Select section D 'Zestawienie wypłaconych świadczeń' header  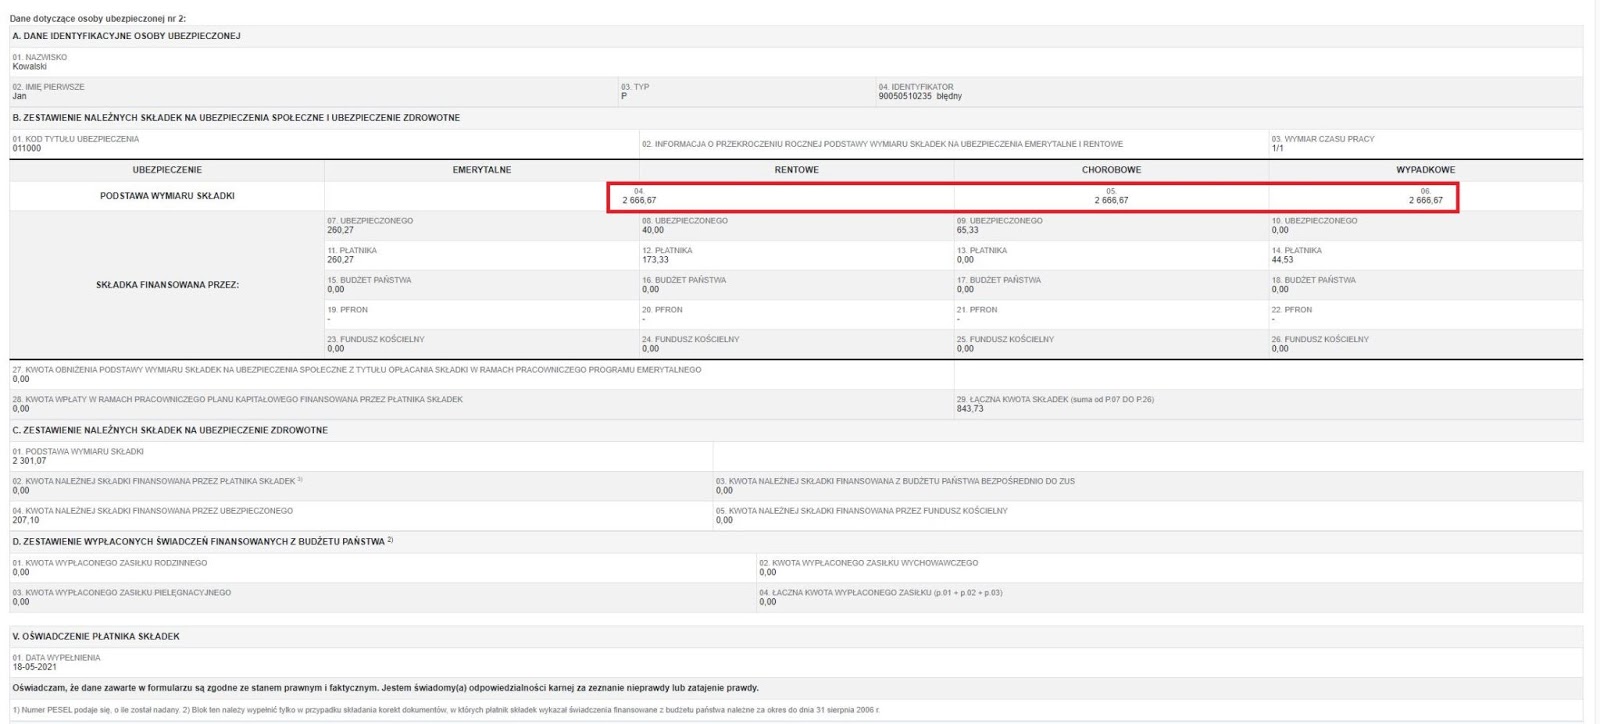click(203, 542)
